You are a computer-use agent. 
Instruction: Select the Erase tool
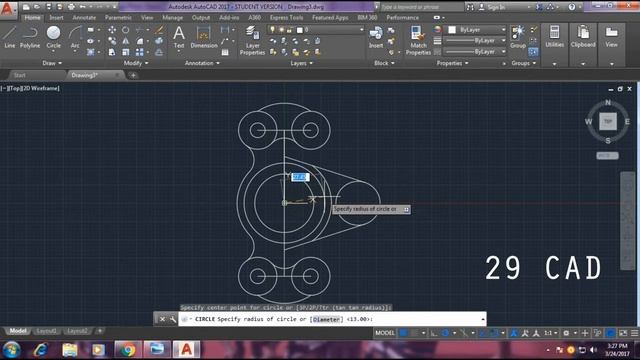point(159,30)
